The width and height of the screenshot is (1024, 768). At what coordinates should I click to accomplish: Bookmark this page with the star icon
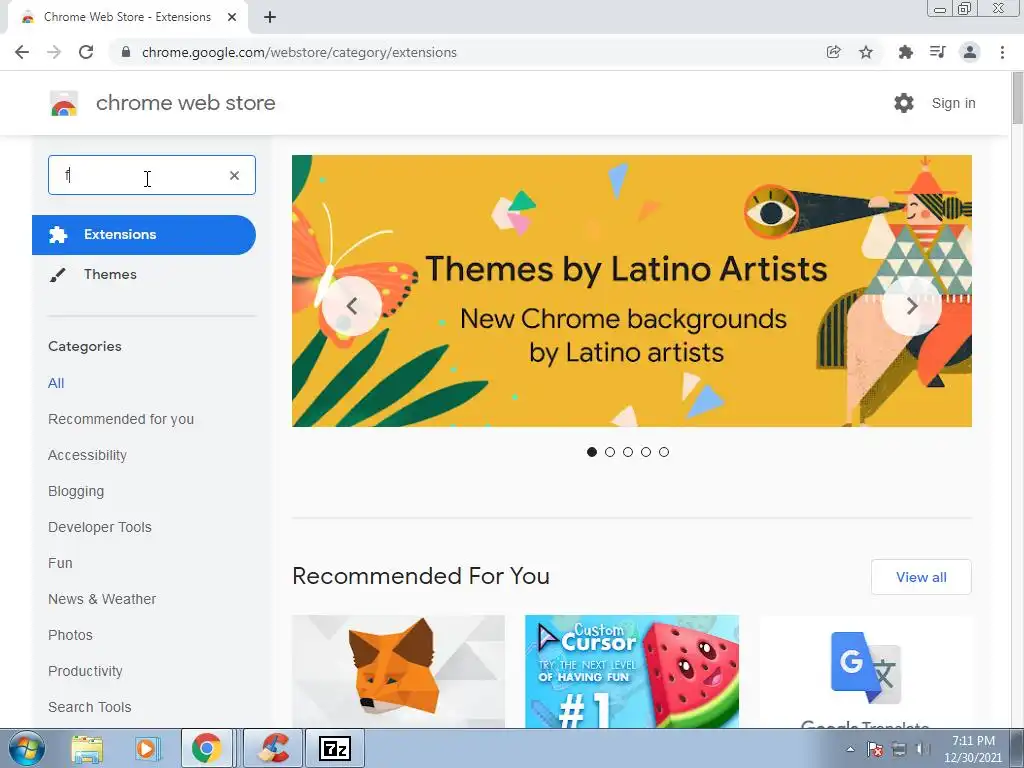click(x=866, y=52)
